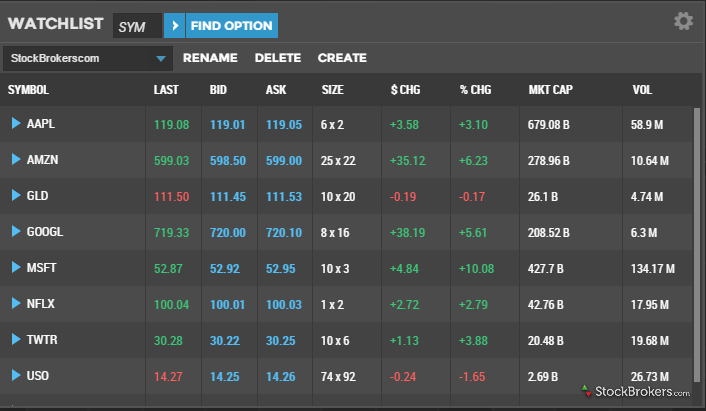This screenshot has height=411, width=706.
Task: Click MSFT volume 134.17 M
Action: [653, 269]
